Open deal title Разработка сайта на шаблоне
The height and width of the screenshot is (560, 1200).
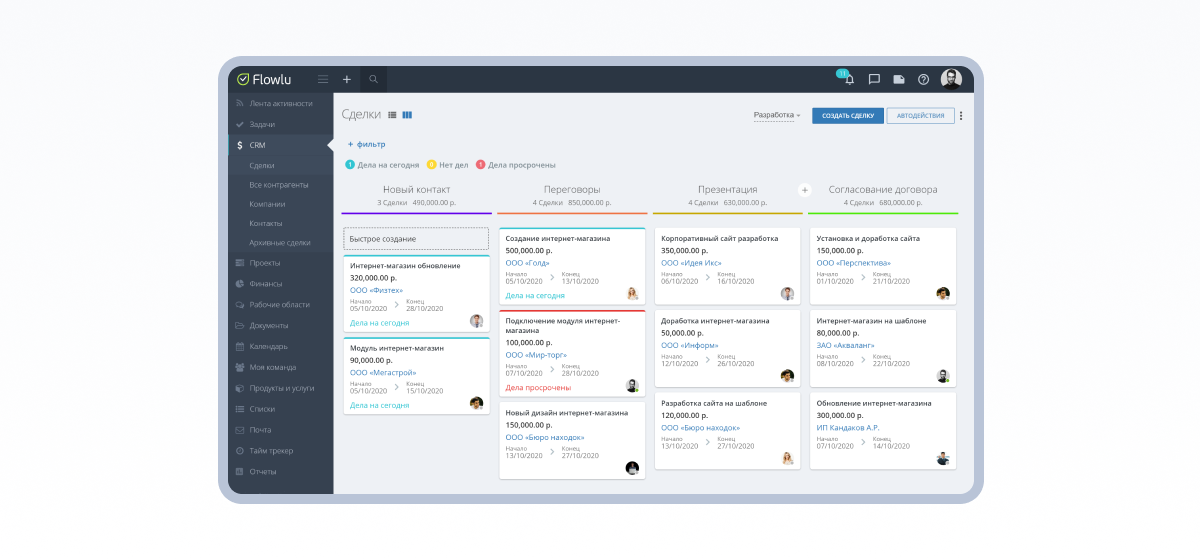coord(714,403)
